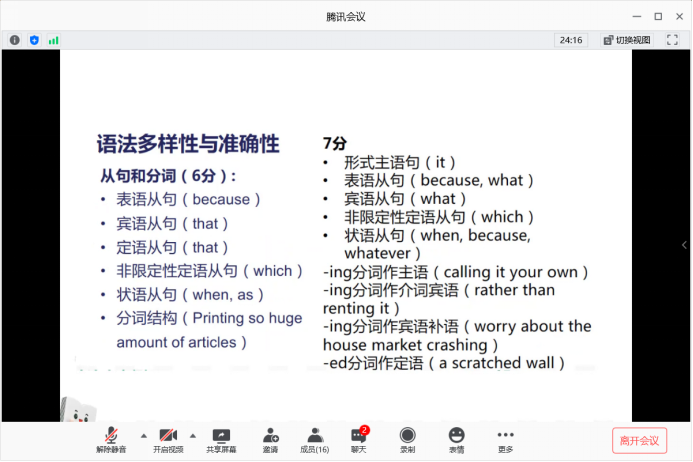
Task: Unmute the microphone (解除静音)
Action: point(112,438)
